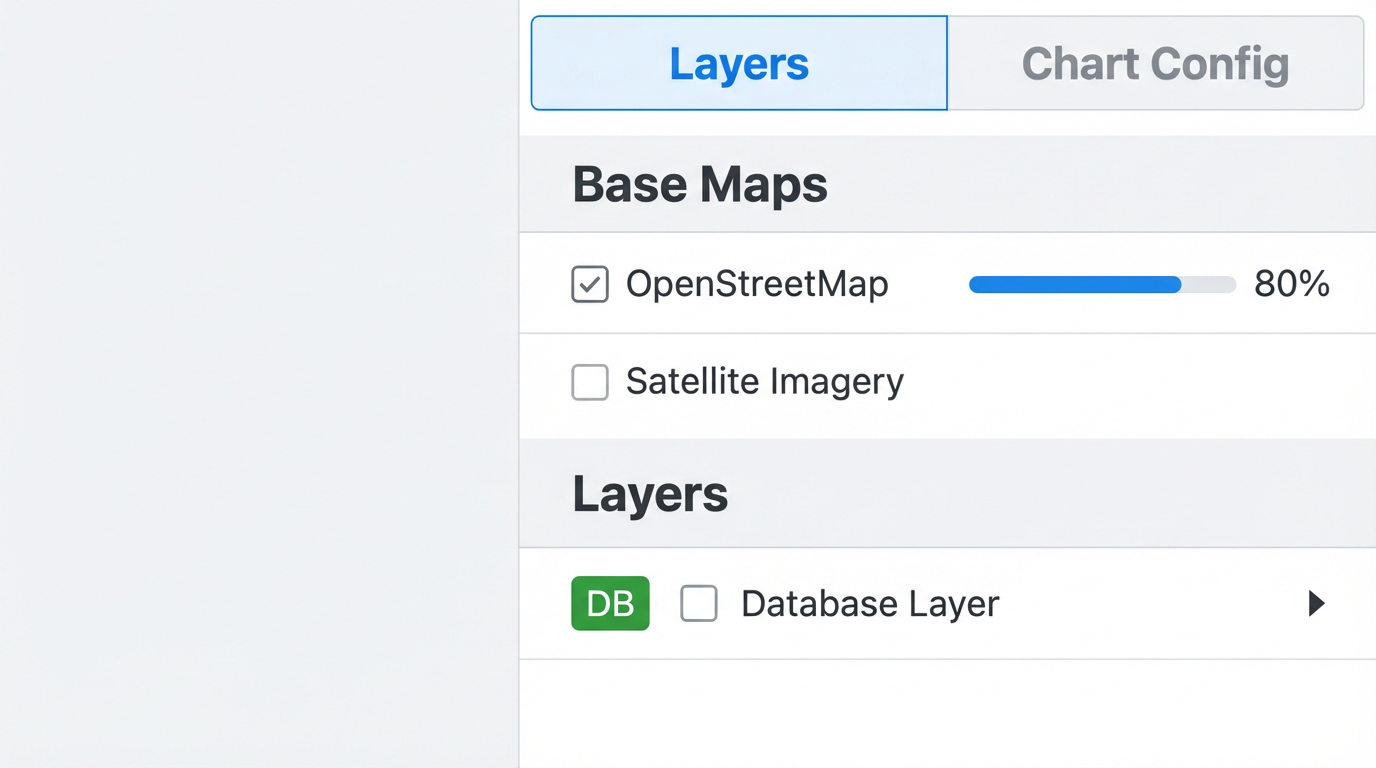Enable the Database Layer checkbox
This screenshot has height=768, width=1376.
click(699, 603)
